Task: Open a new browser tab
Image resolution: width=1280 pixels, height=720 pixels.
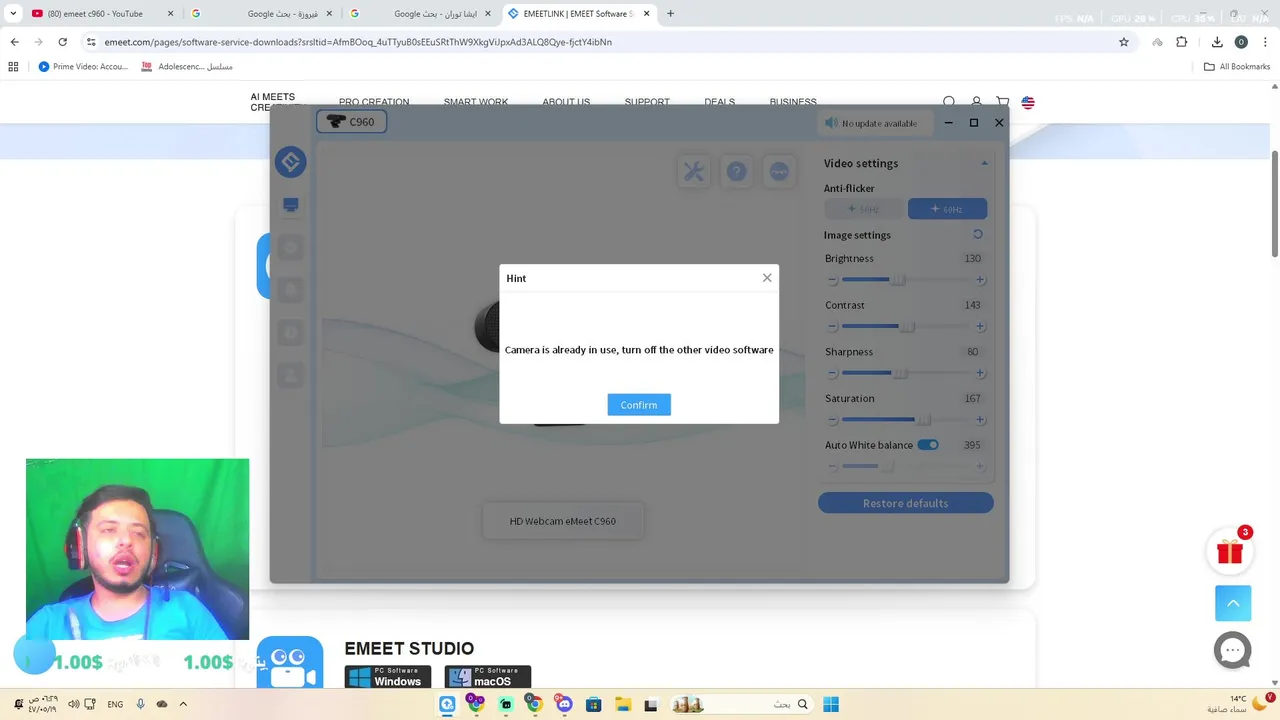Action: tap(670, 14)
